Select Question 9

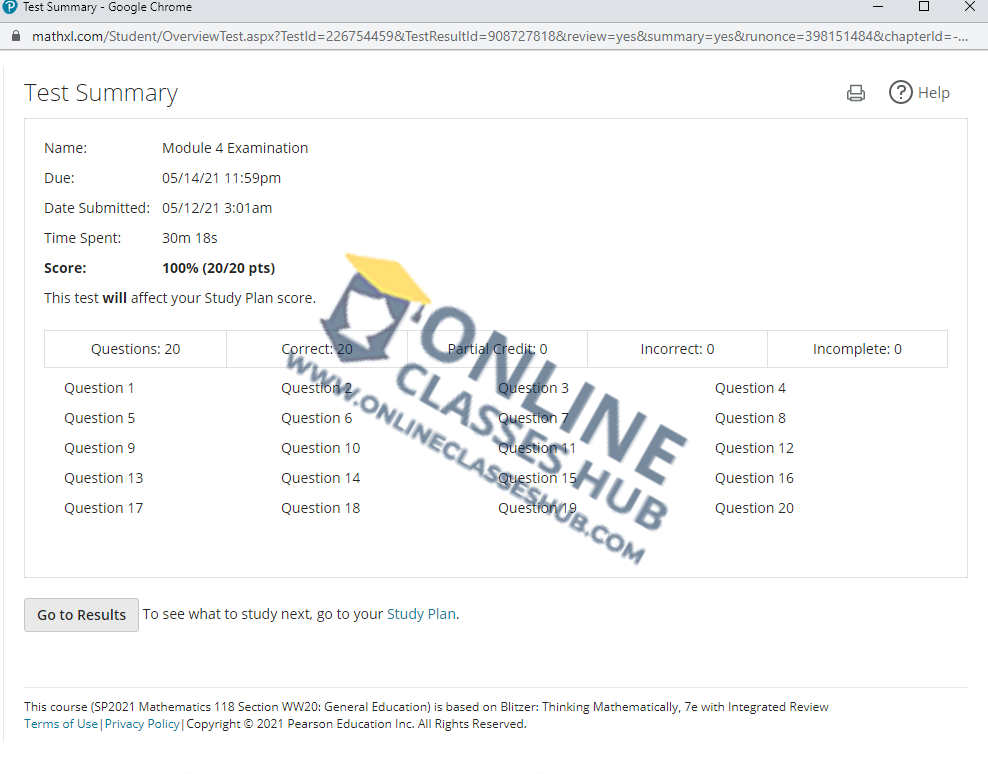[x=99, y=448]
